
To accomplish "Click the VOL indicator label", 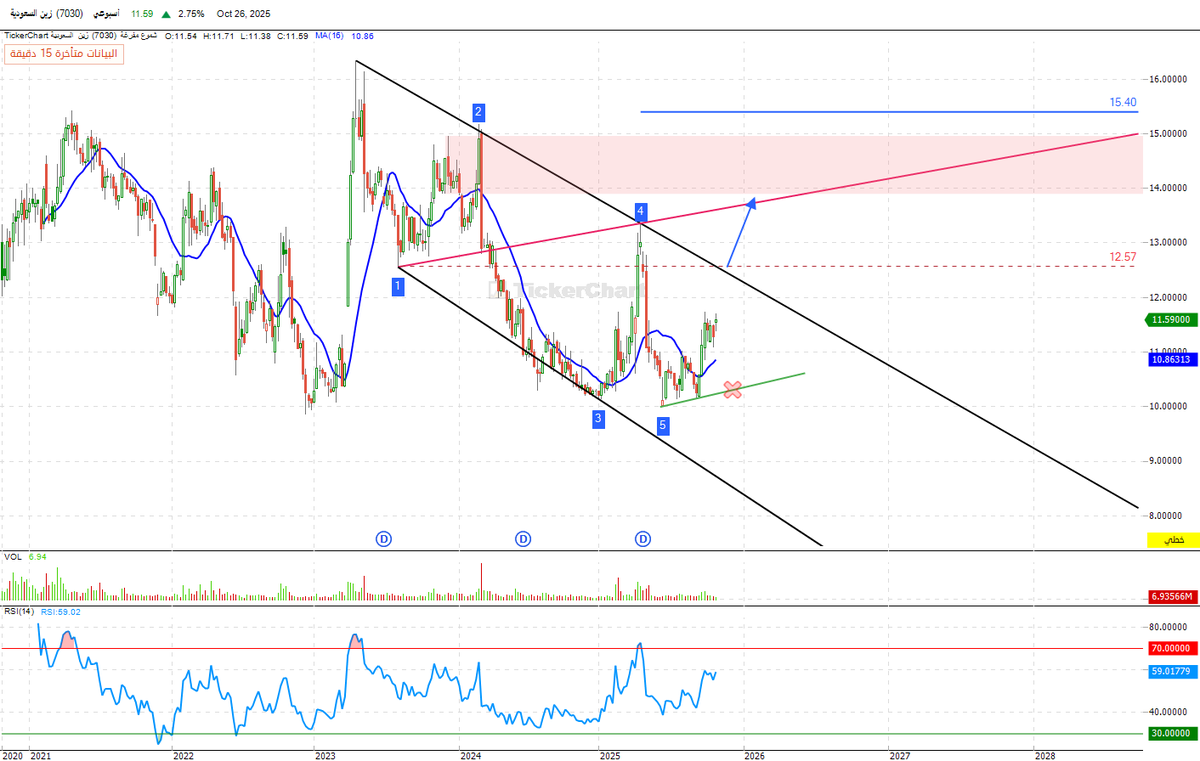I will (13, 556).
